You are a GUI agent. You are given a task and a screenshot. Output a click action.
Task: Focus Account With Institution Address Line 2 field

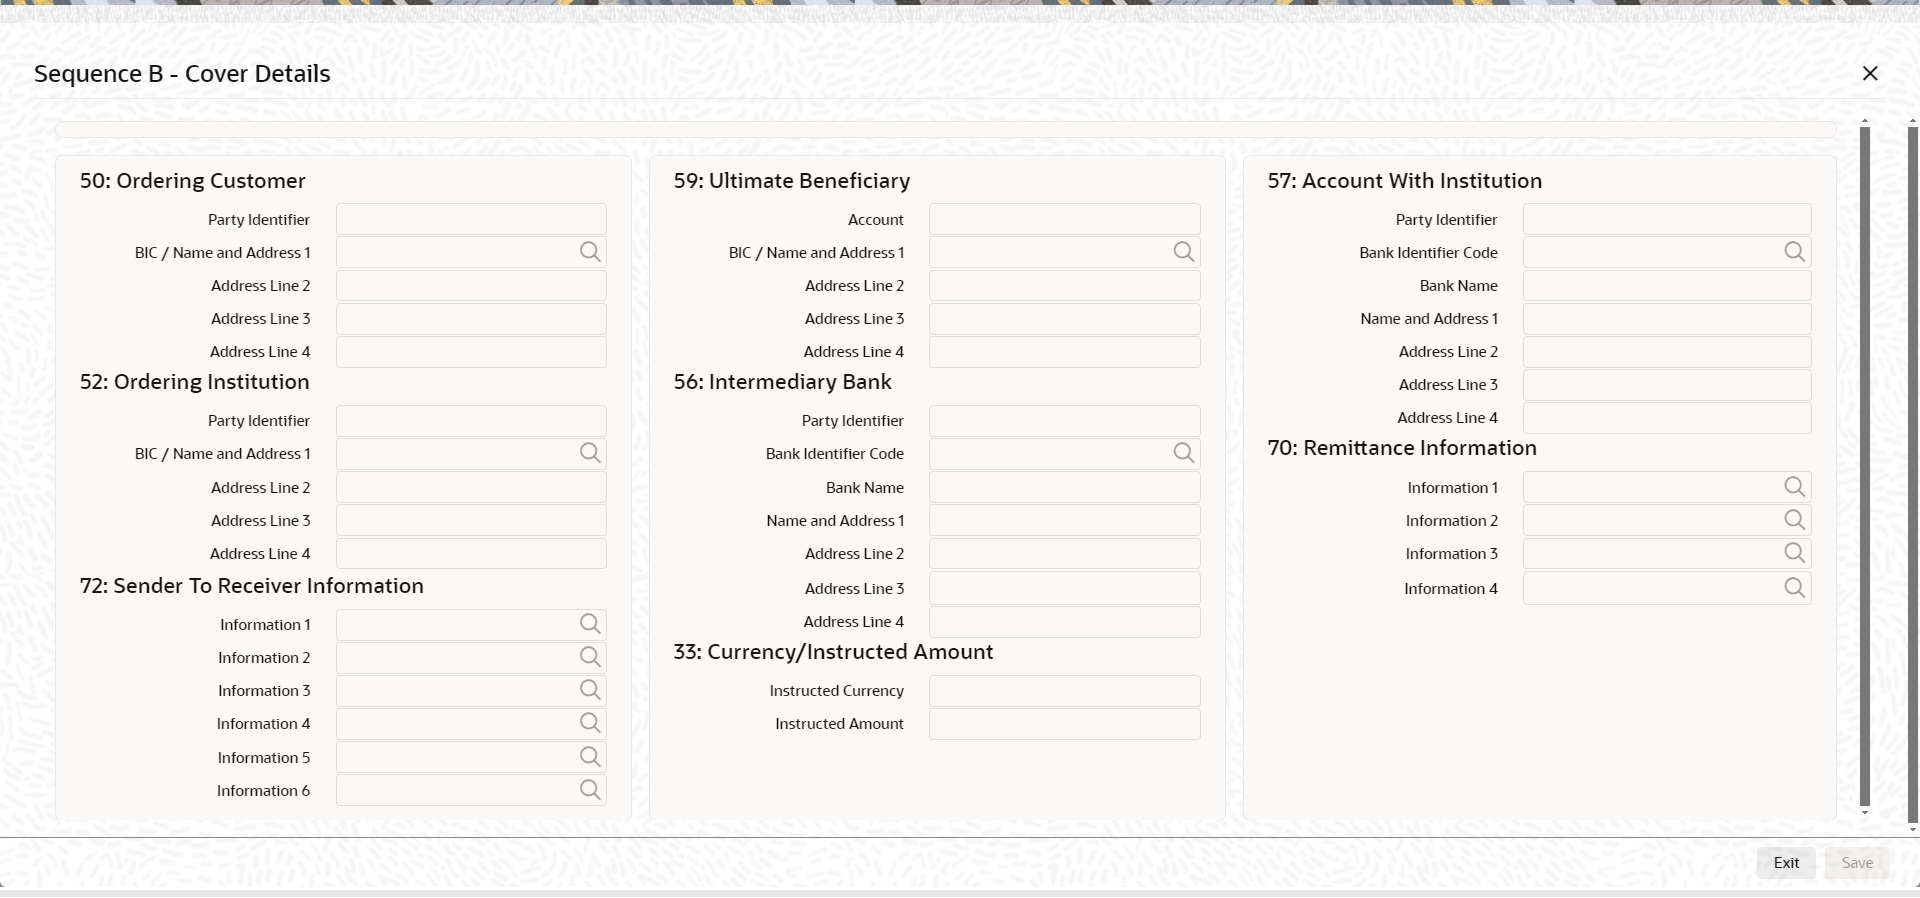(x=1667, y=351)
